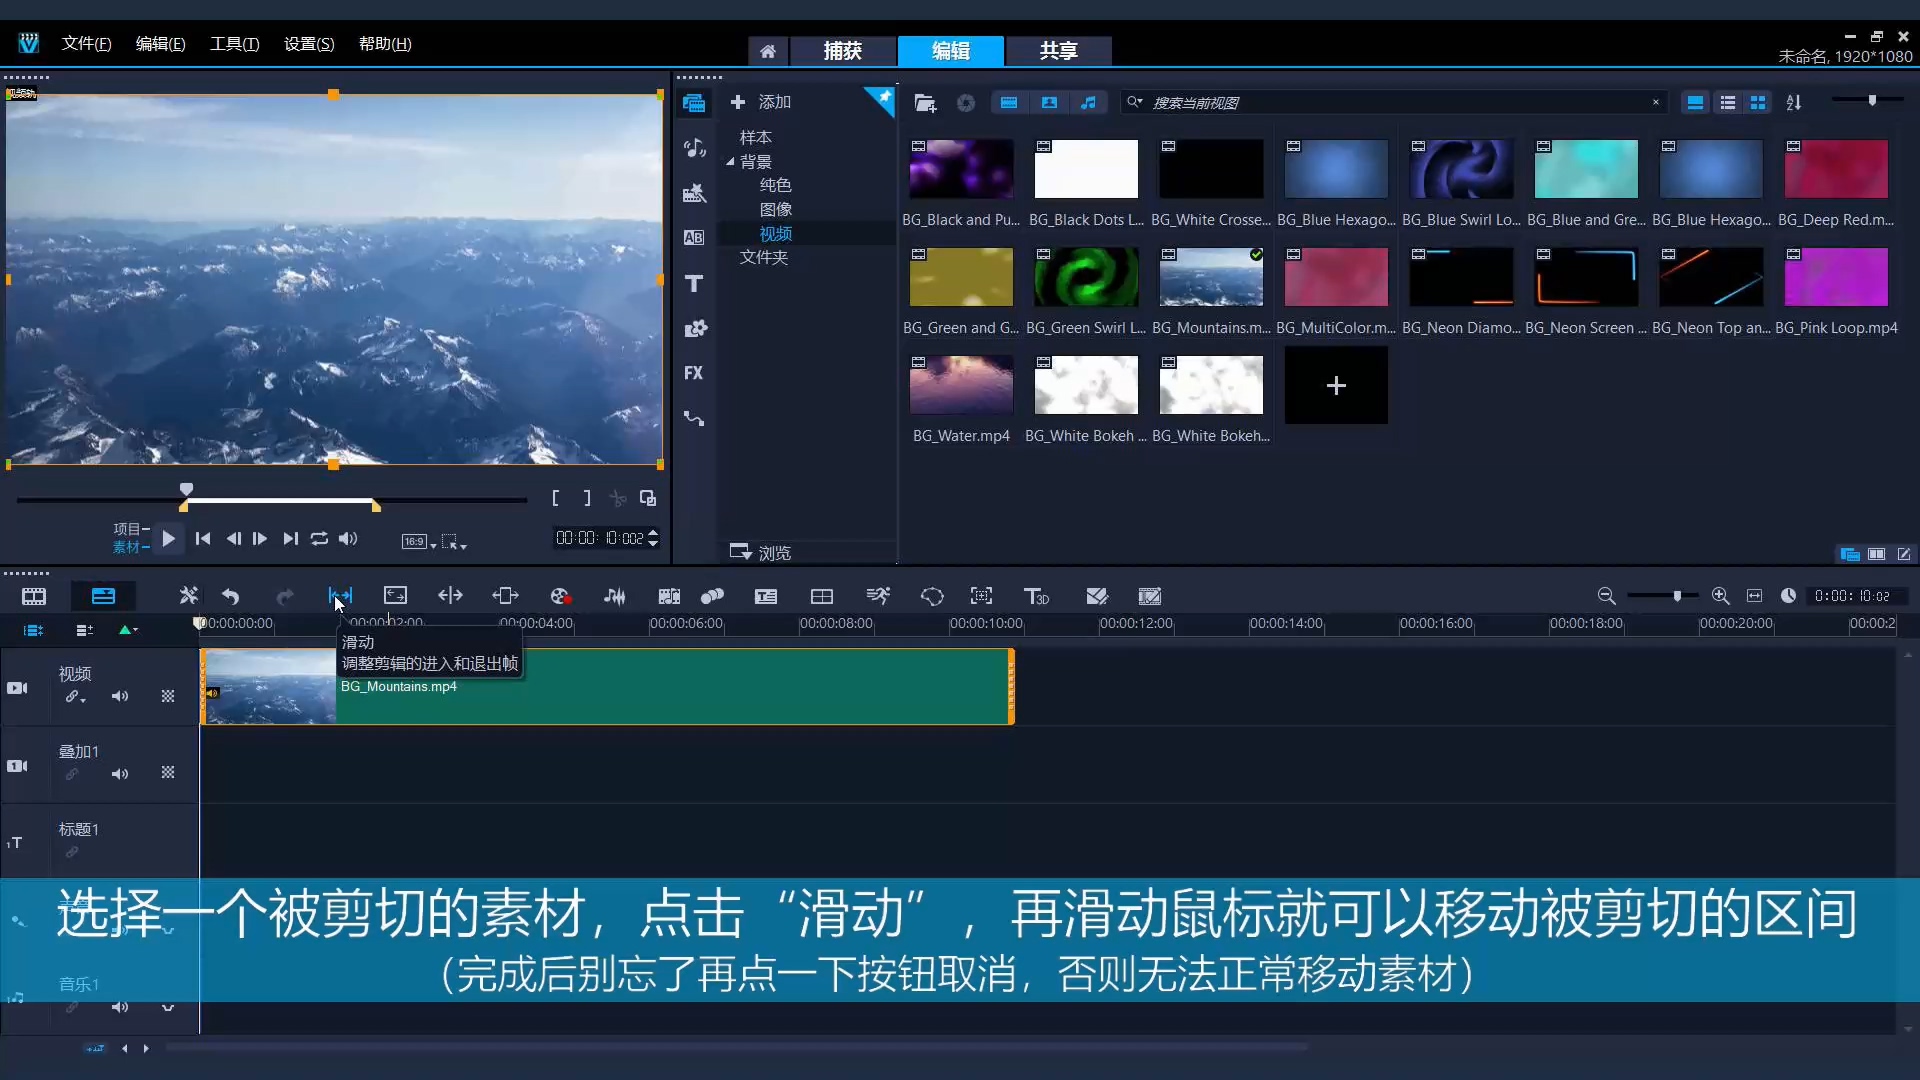Toggle repeat playback loop button
This screenshot has width=1920, height=1080.
[x=319, y=539]
